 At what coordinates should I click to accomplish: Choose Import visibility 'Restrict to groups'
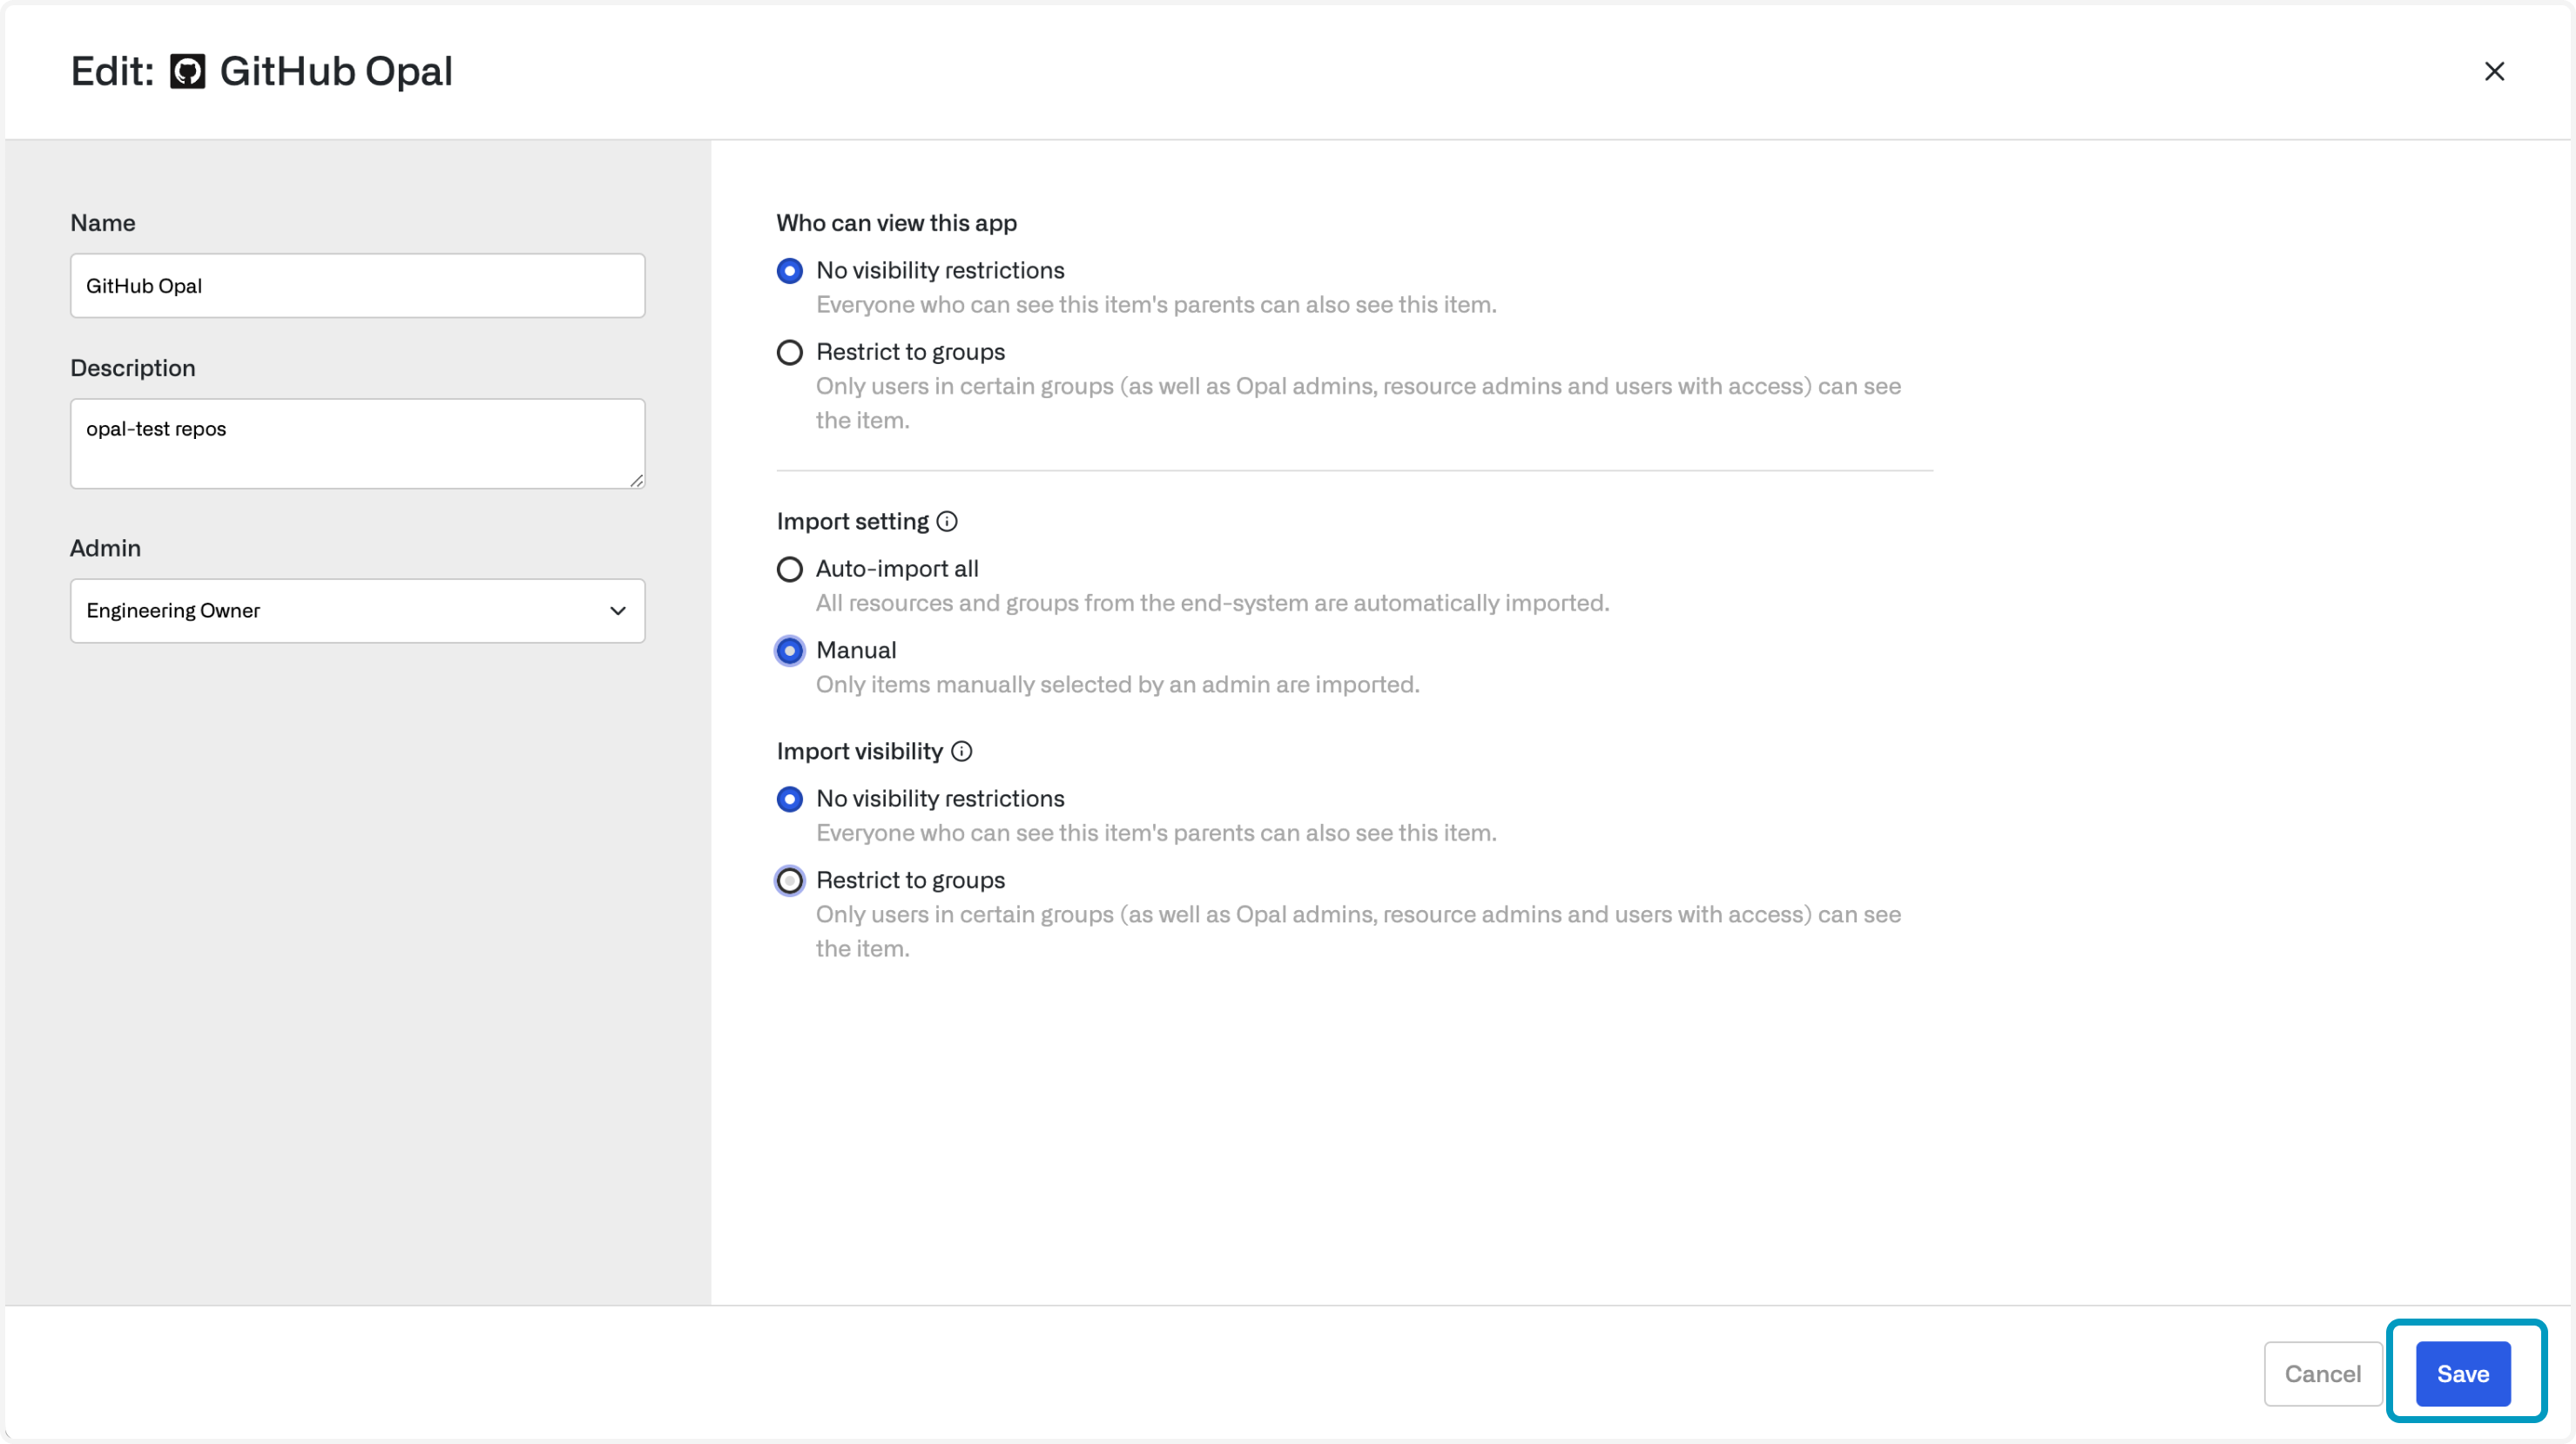(x=790, y=881)
